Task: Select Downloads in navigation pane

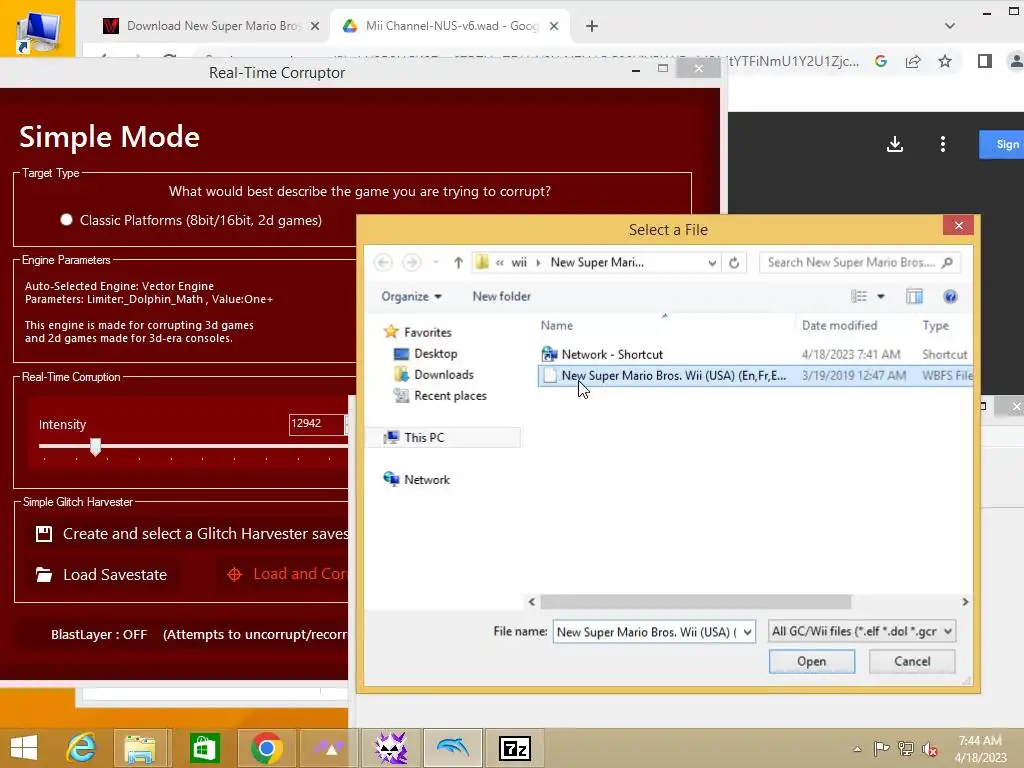Action: [x=444, y=375]
